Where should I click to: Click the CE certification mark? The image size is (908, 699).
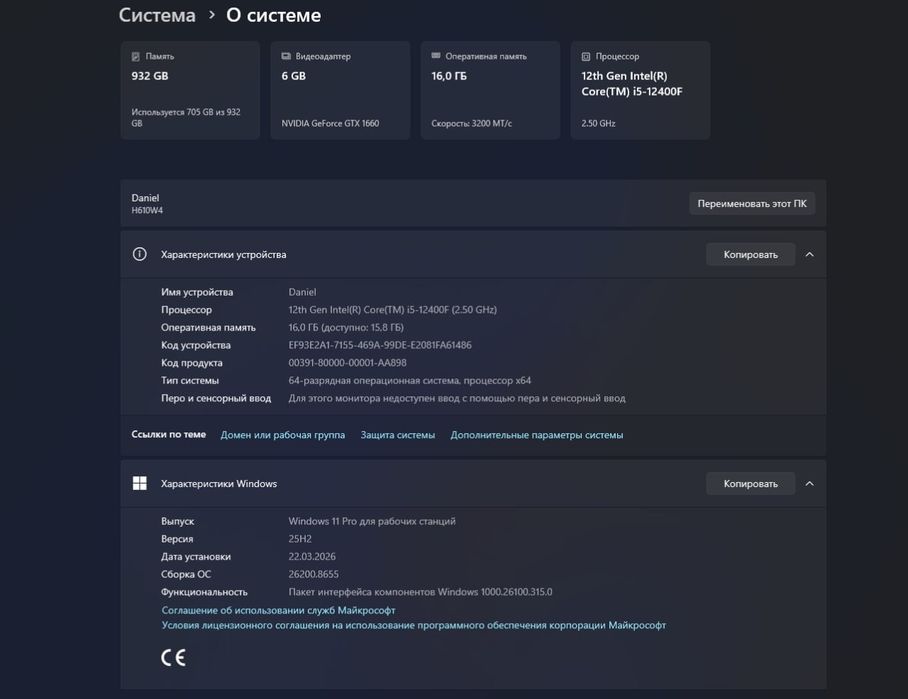173,657
